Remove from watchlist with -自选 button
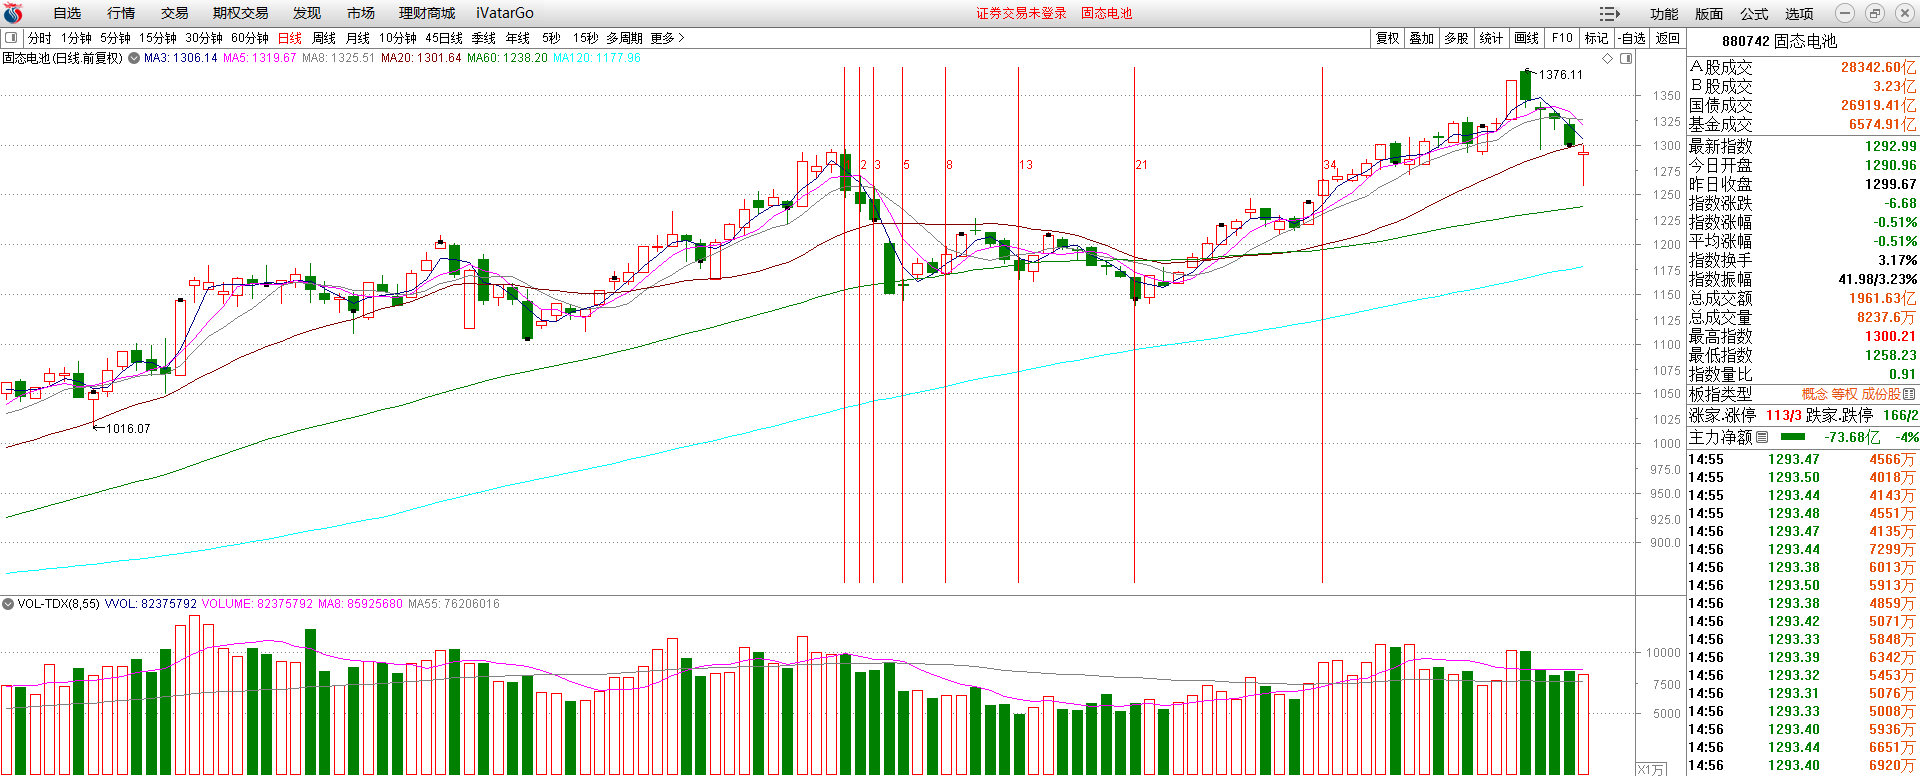The height and width of the screenshot is (776, 1920). 1632,38
